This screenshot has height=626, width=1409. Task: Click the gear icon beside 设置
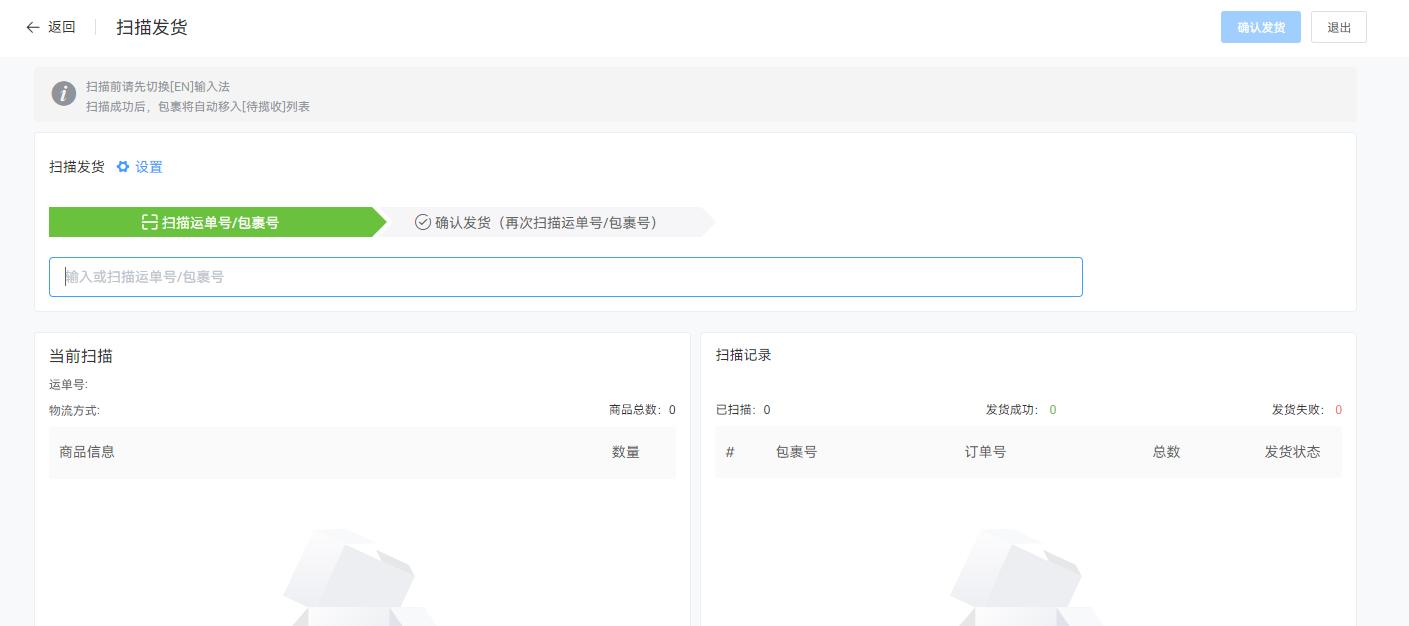click(x=123, y=167)
